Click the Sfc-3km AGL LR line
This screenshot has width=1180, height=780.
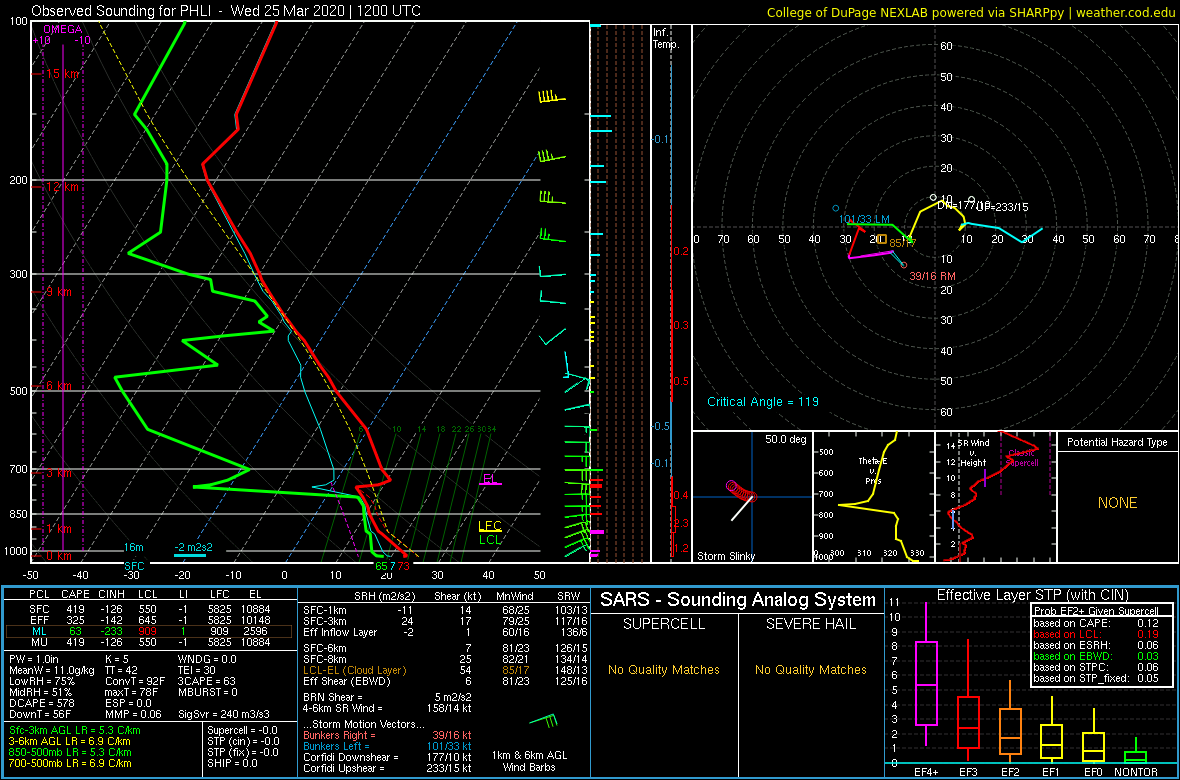75,731
